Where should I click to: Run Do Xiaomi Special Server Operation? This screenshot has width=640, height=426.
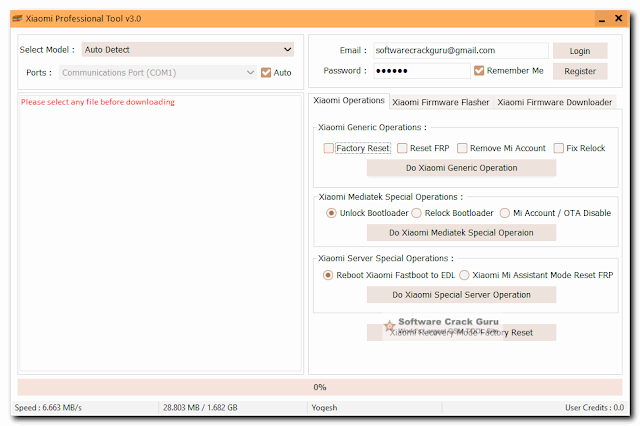pos(461,295)
